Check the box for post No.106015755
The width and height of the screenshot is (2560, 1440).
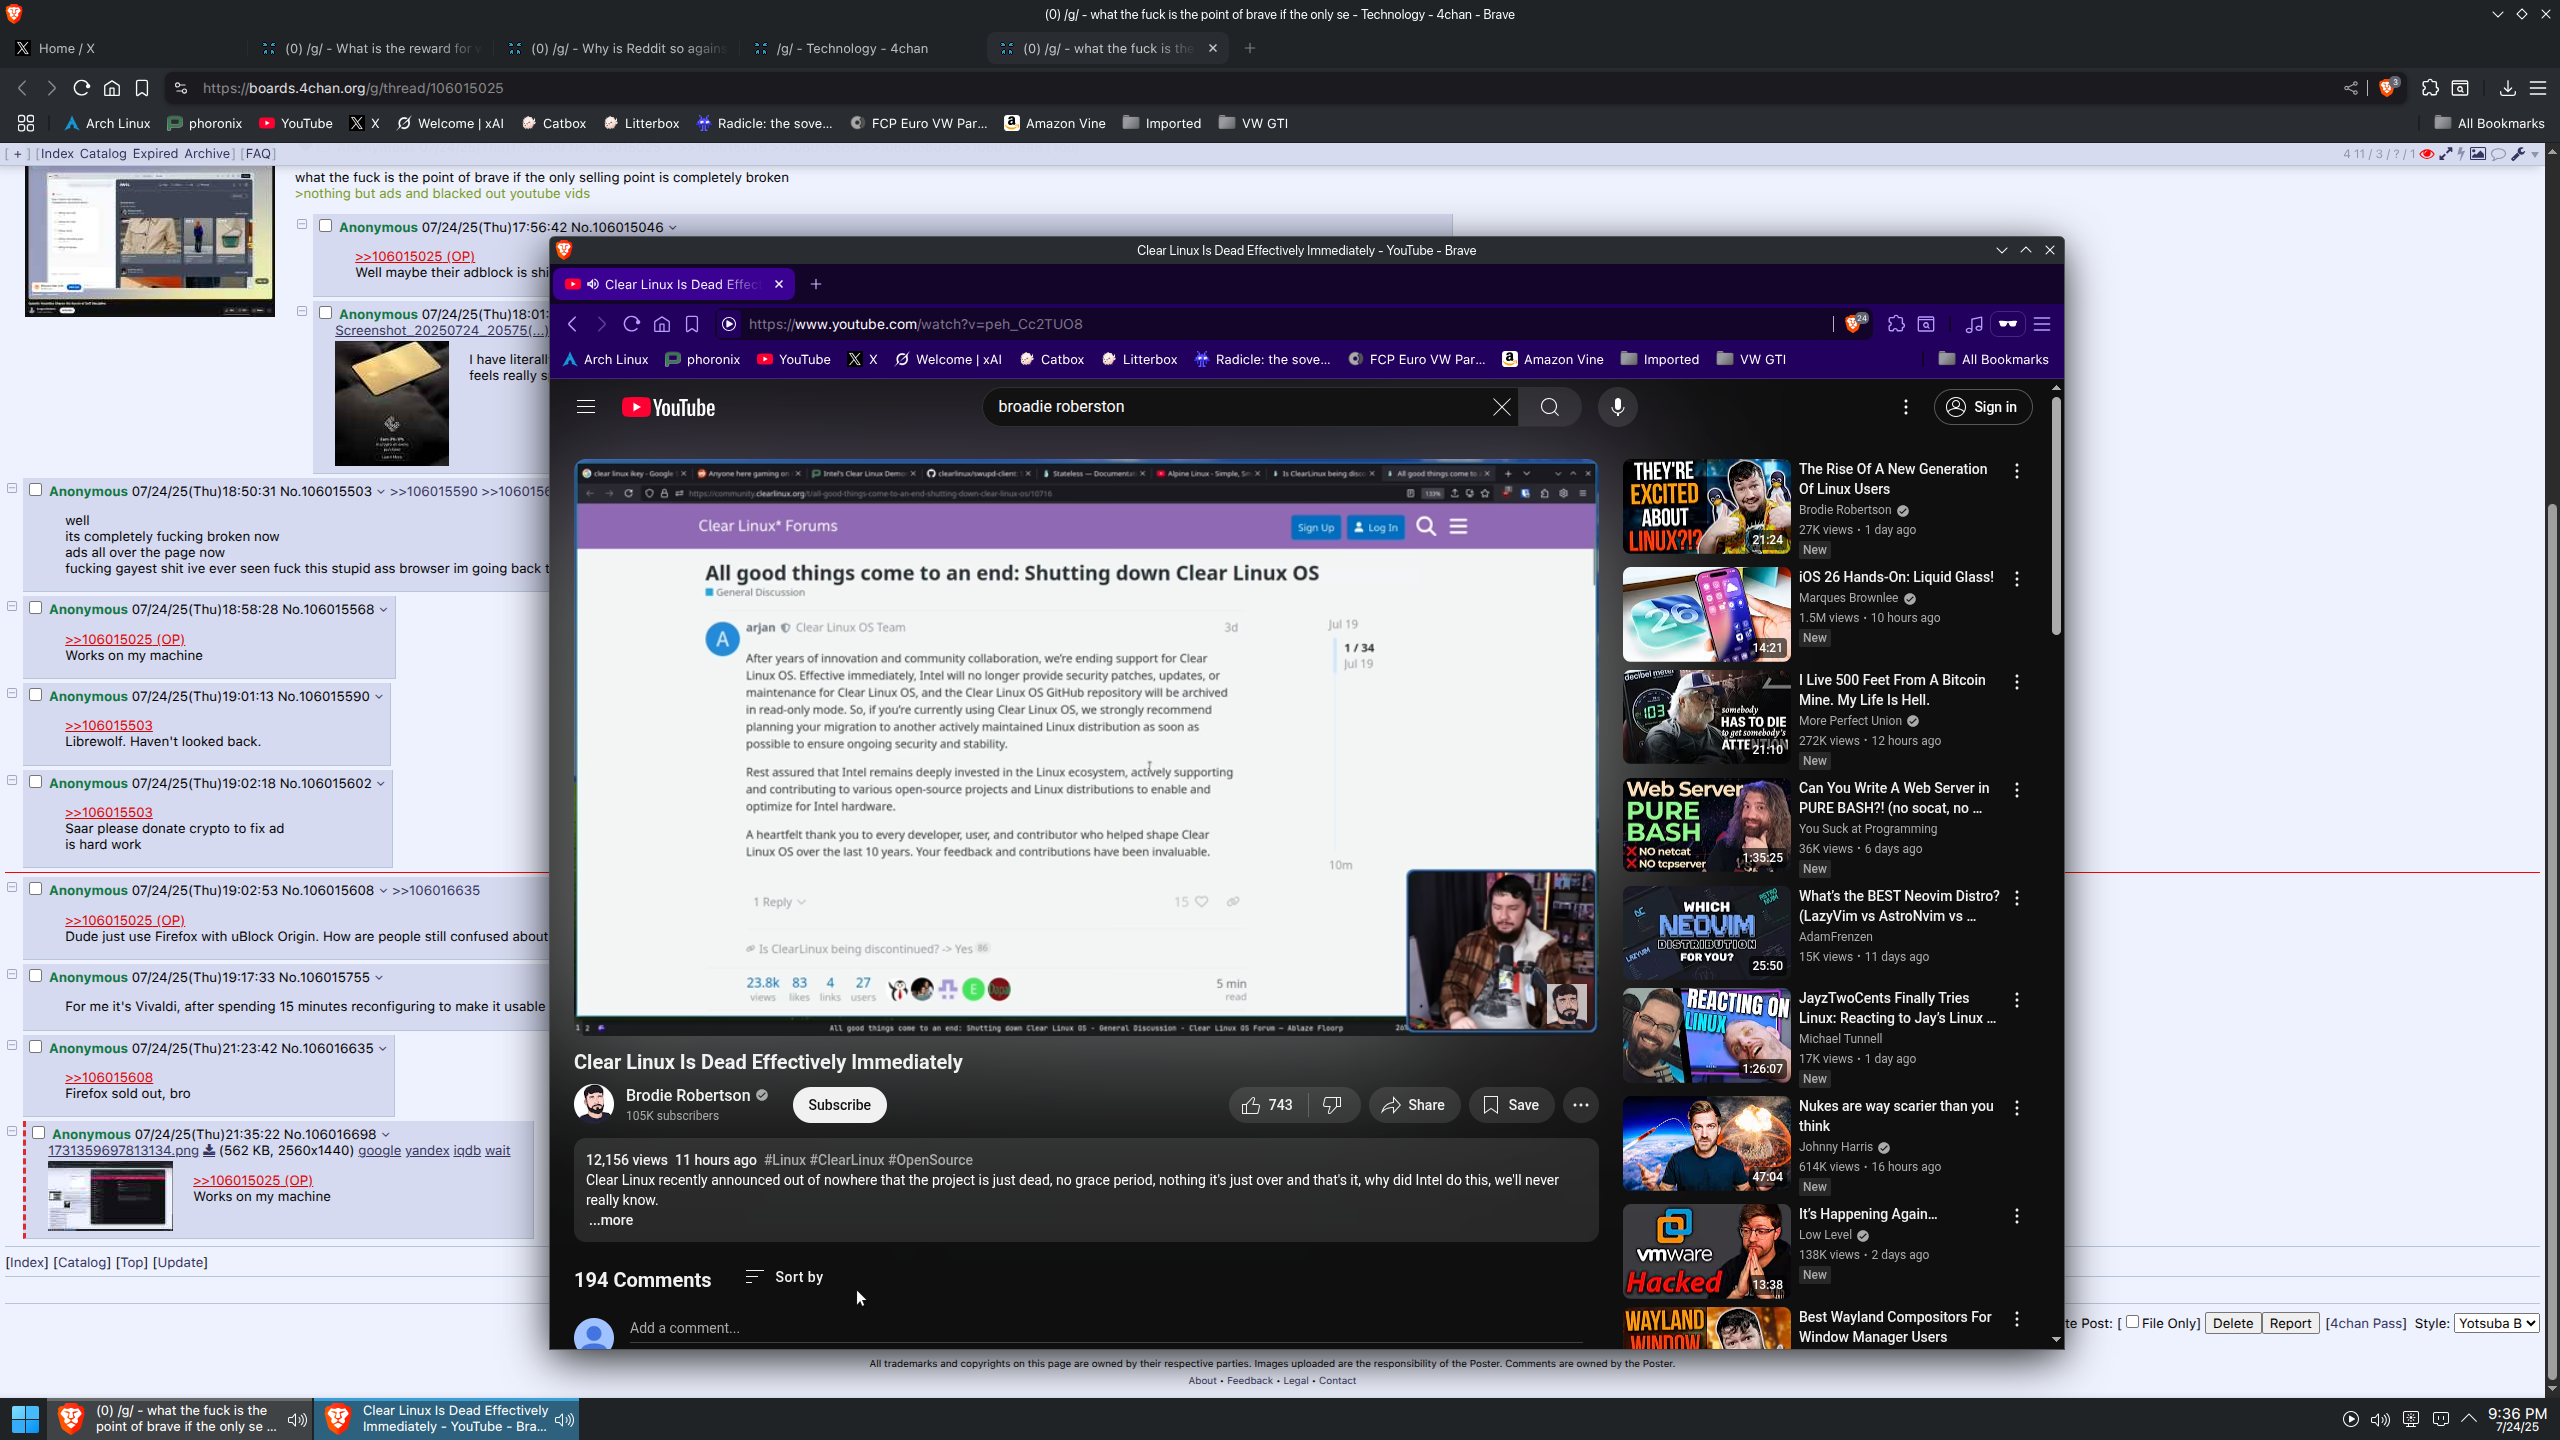tap(35, 976)
